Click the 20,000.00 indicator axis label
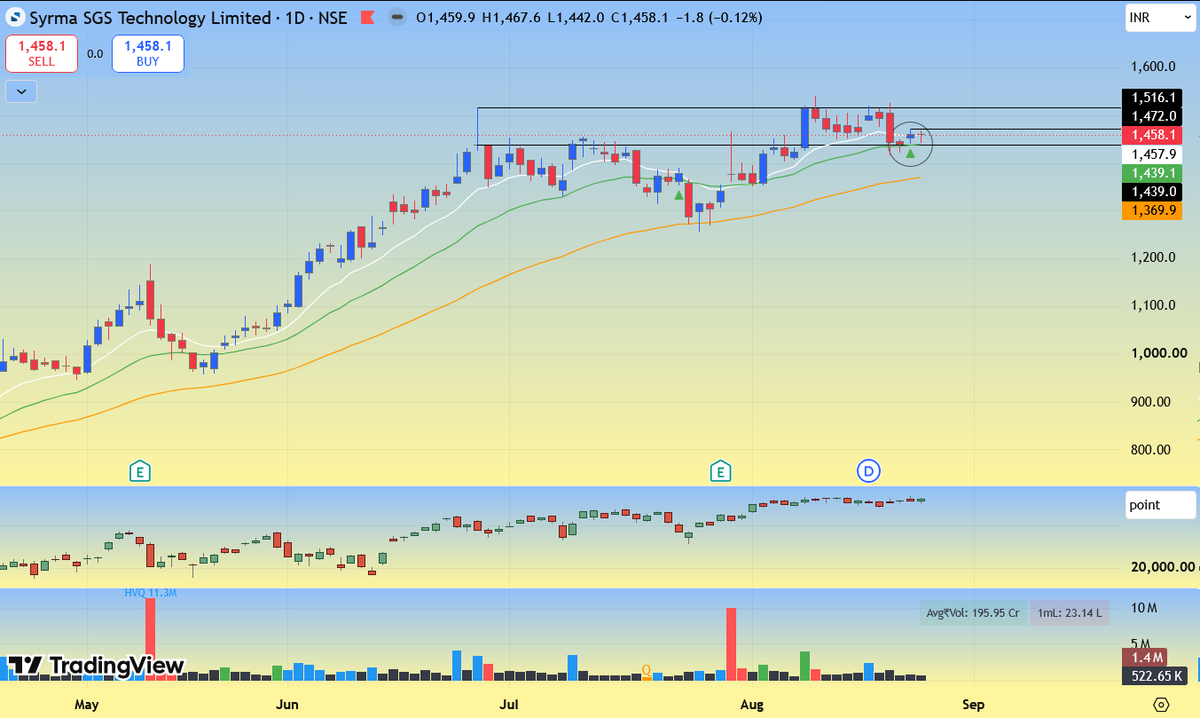Screen dimensions: 1200x718 click(1162, 566)
